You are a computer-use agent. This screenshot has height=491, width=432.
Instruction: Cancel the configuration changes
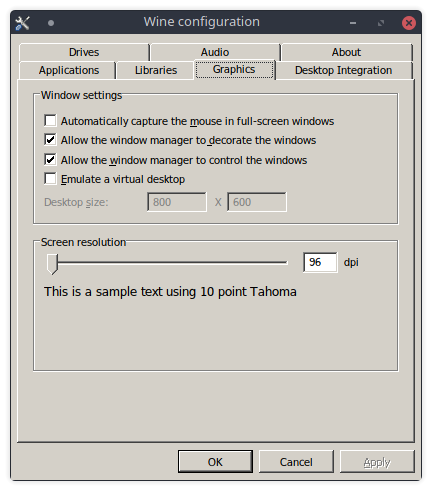296,462
